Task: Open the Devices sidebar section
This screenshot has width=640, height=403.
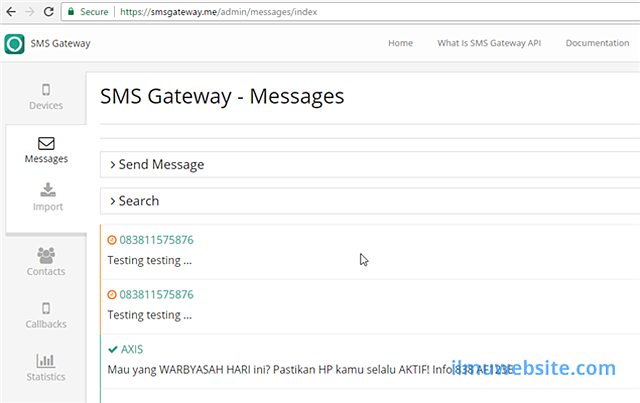Action: coord(46,97)
